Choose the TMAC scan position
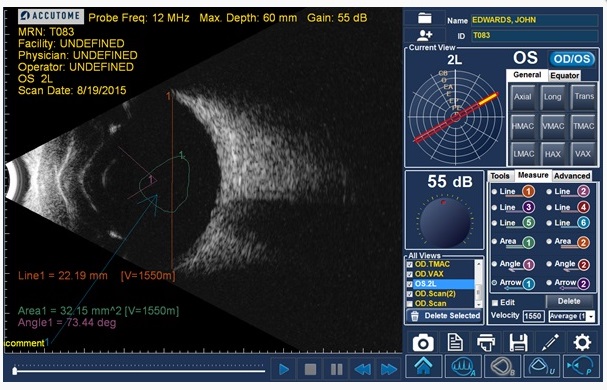 click(583, 126)
